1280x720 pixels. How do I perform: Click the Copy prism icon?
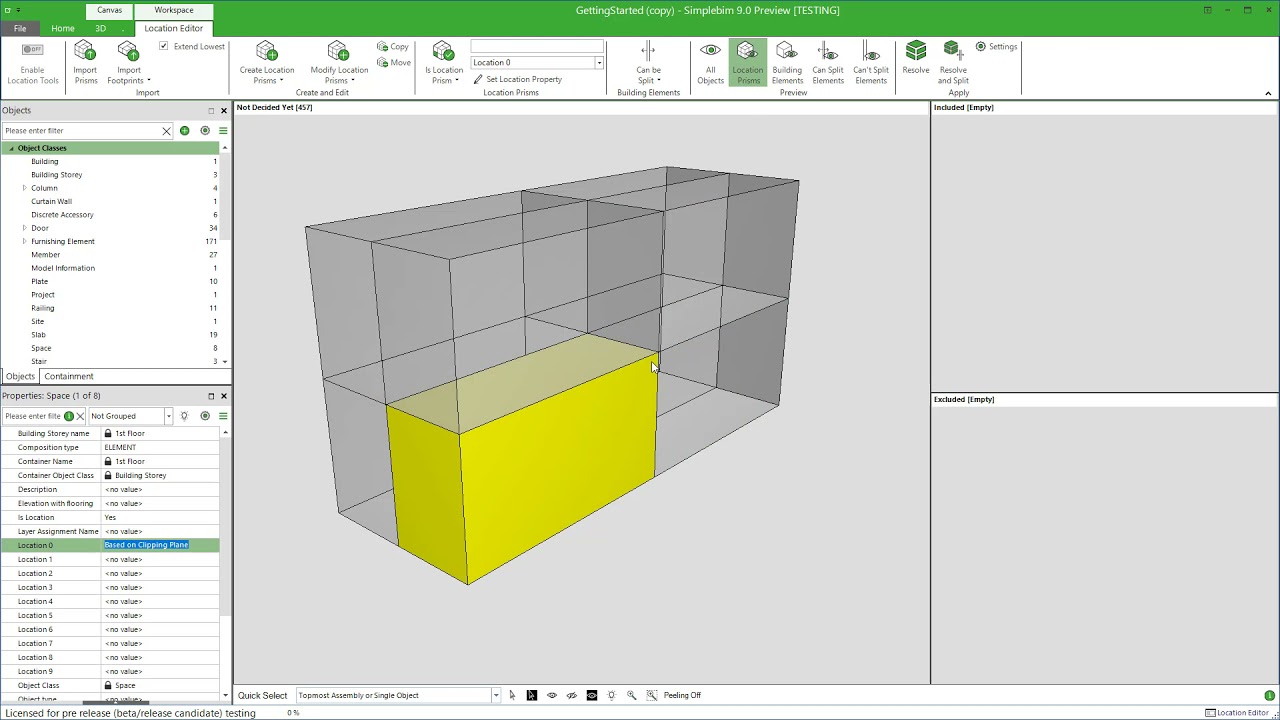click(x=393, y=46)
